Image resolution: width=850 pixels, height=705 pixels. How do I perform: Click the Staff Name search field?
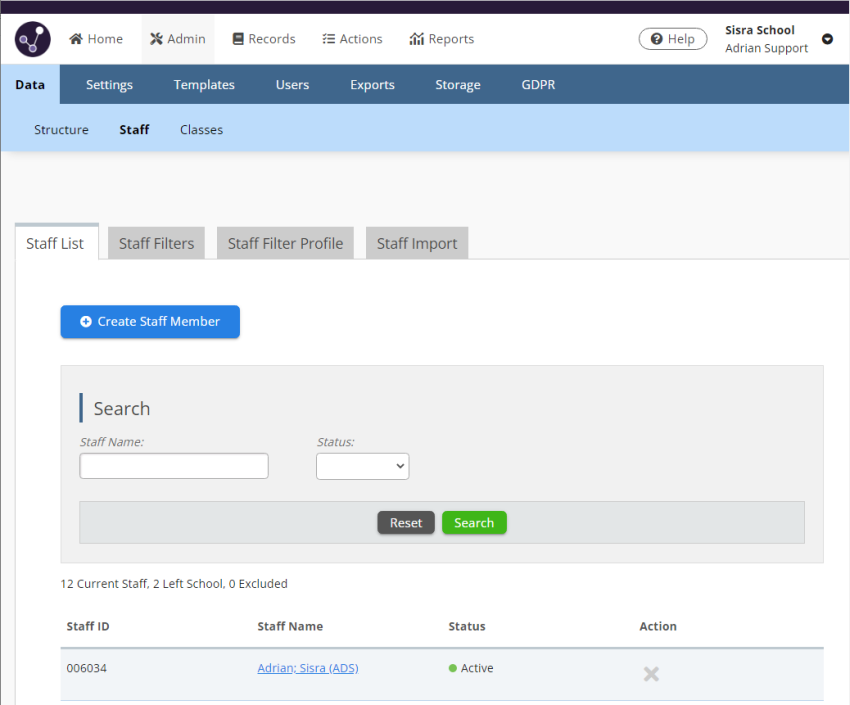(174, 466)
